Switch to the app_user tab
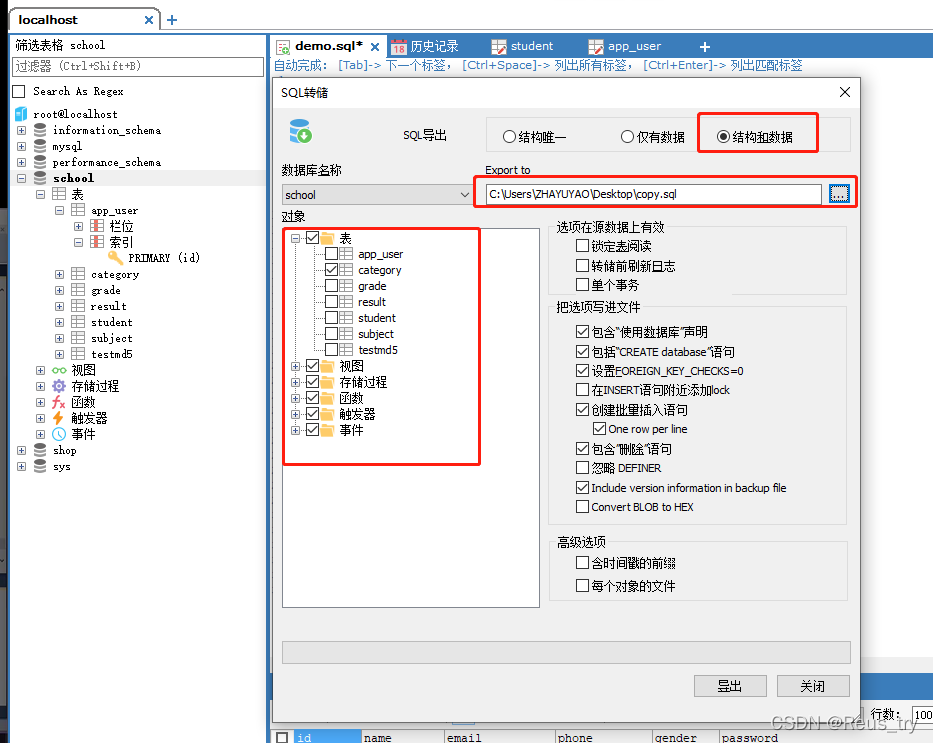The width and height of the screenshot is (933, 743). click(625, 46)
